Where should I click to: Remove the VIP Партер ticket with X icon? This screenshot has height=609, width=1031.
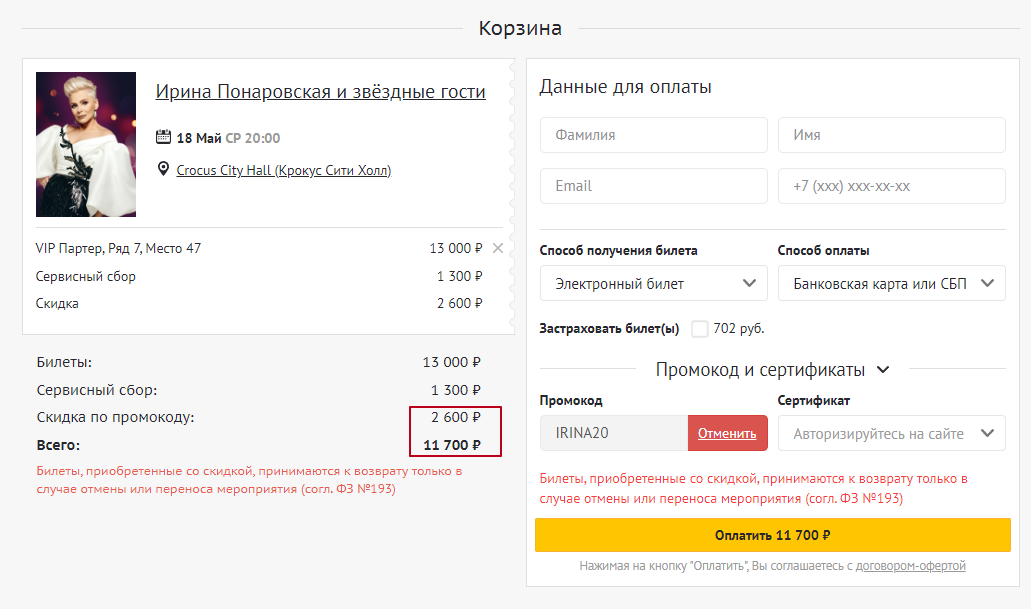point(498,248)
